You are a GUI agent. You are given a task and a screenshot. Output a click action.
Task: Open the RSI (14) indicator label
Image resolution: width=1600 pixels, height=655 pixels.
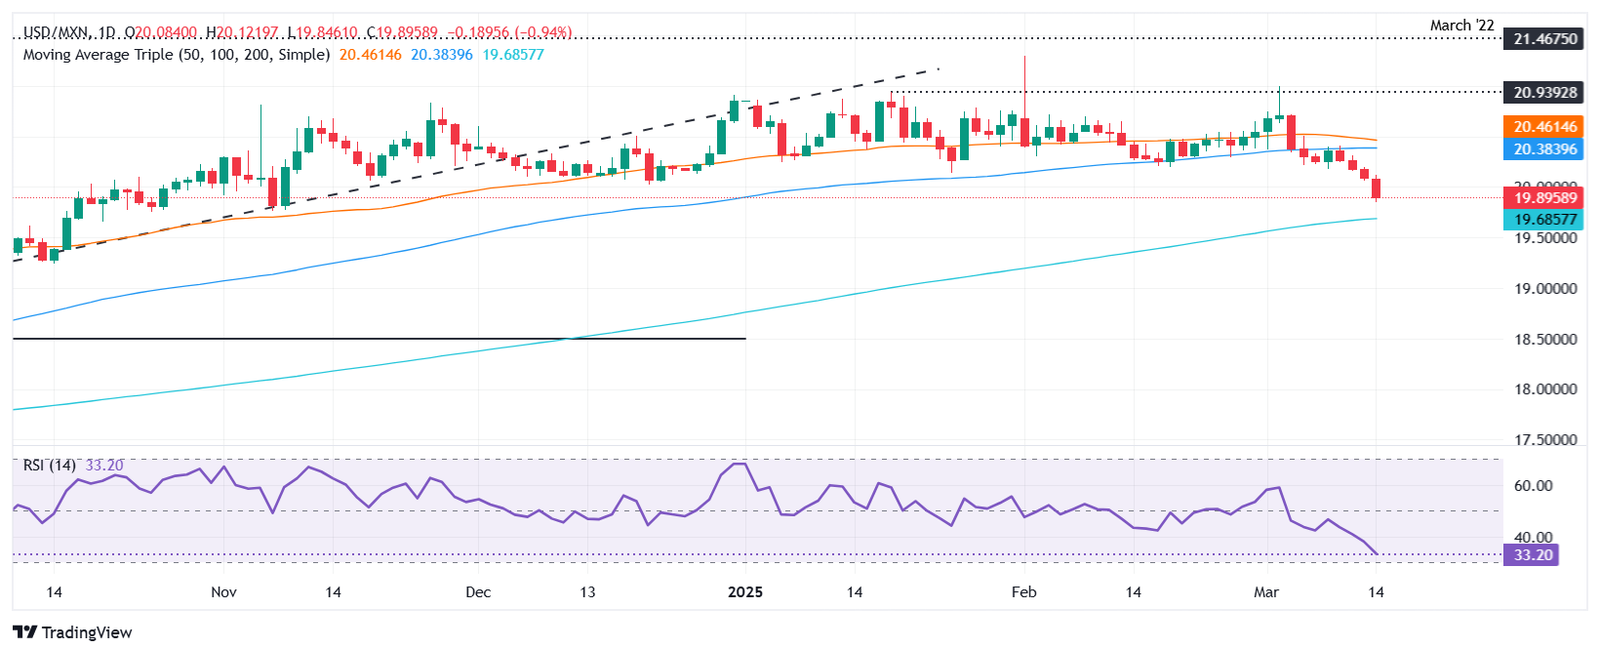(x=49, y=465)
